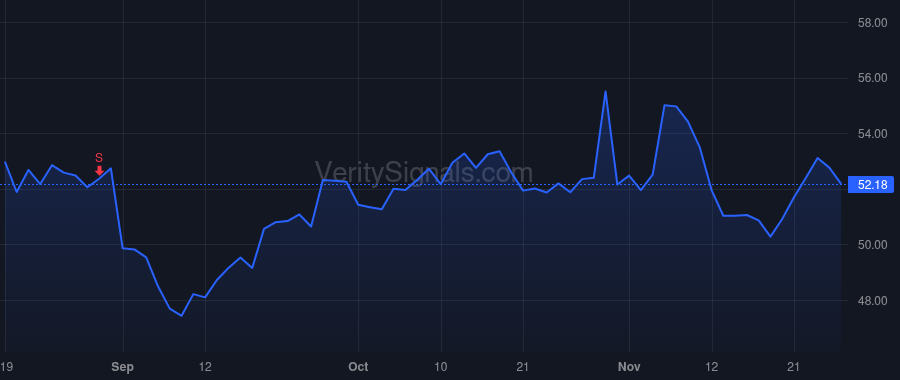
Task: Click the 10 date label after Oct
Action: (441, 367)
